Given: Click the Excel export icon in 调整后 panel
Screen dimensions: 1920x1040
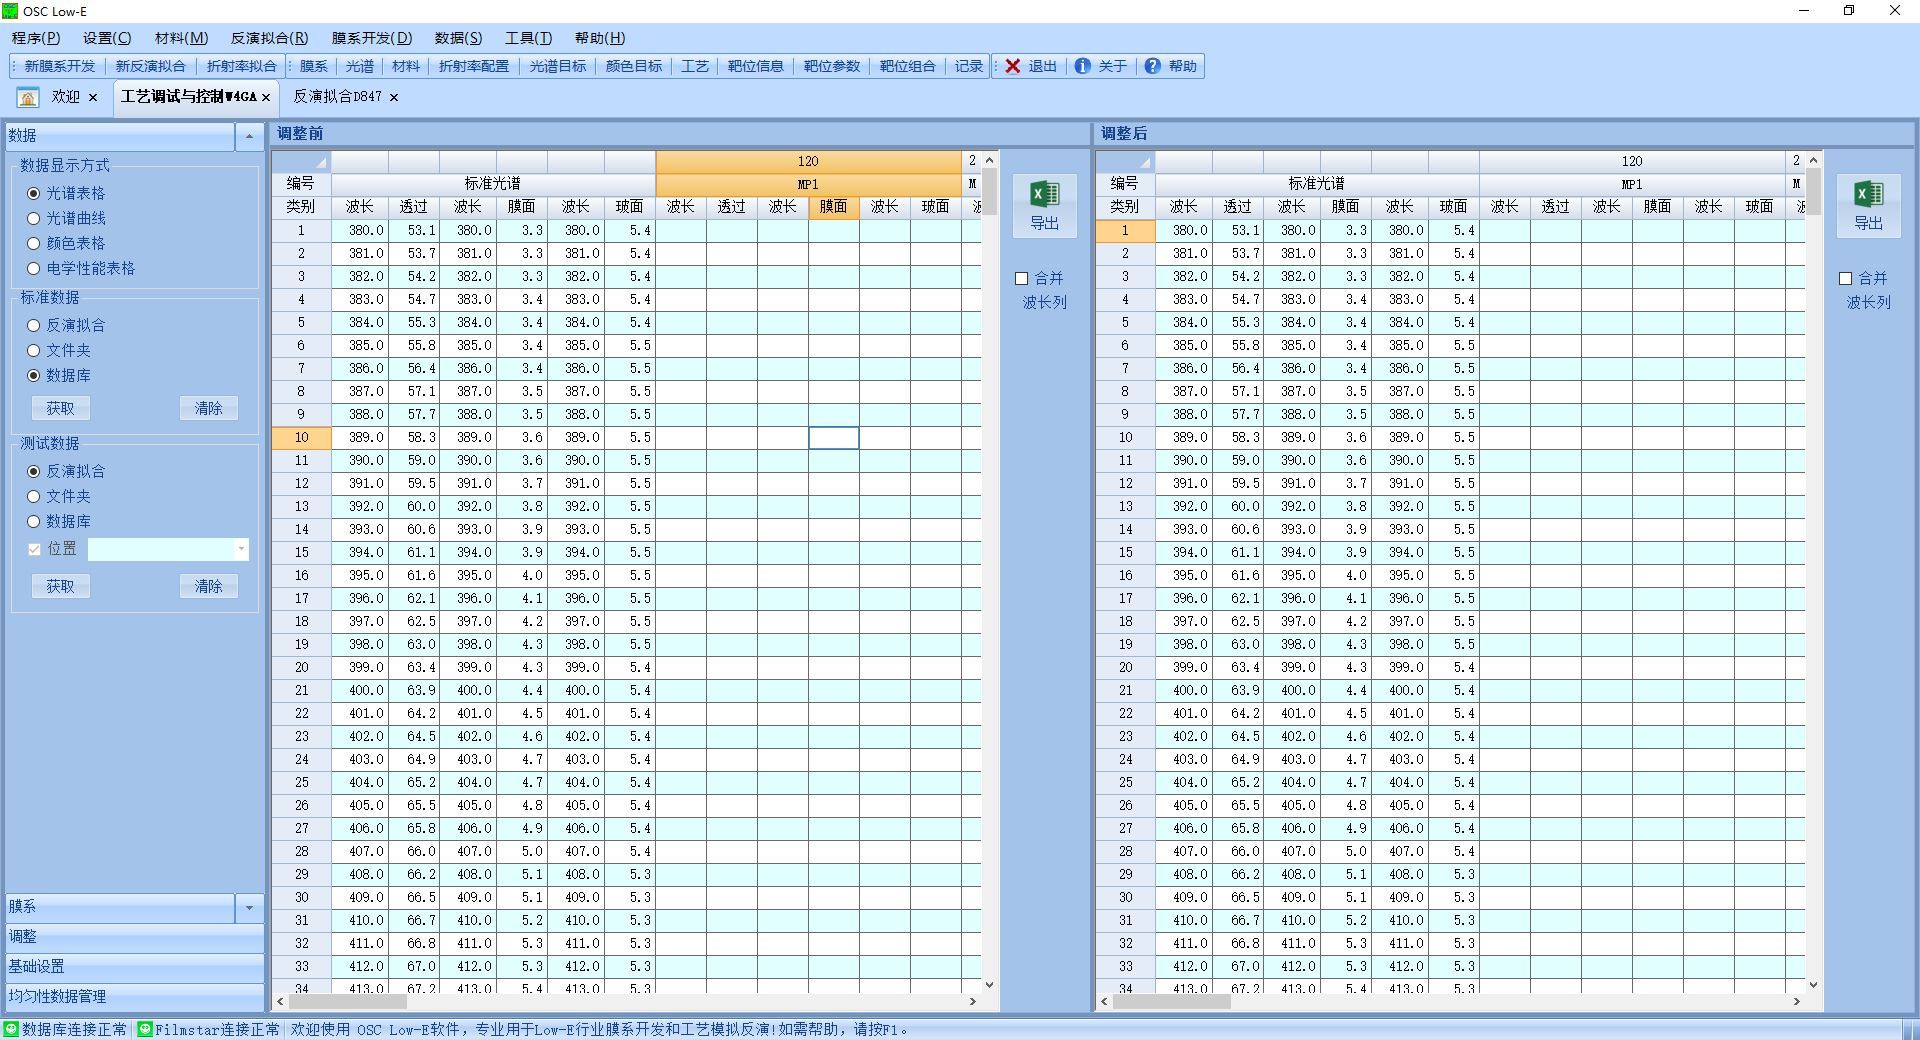Looking at the screenshot, I should [1868, 194].
